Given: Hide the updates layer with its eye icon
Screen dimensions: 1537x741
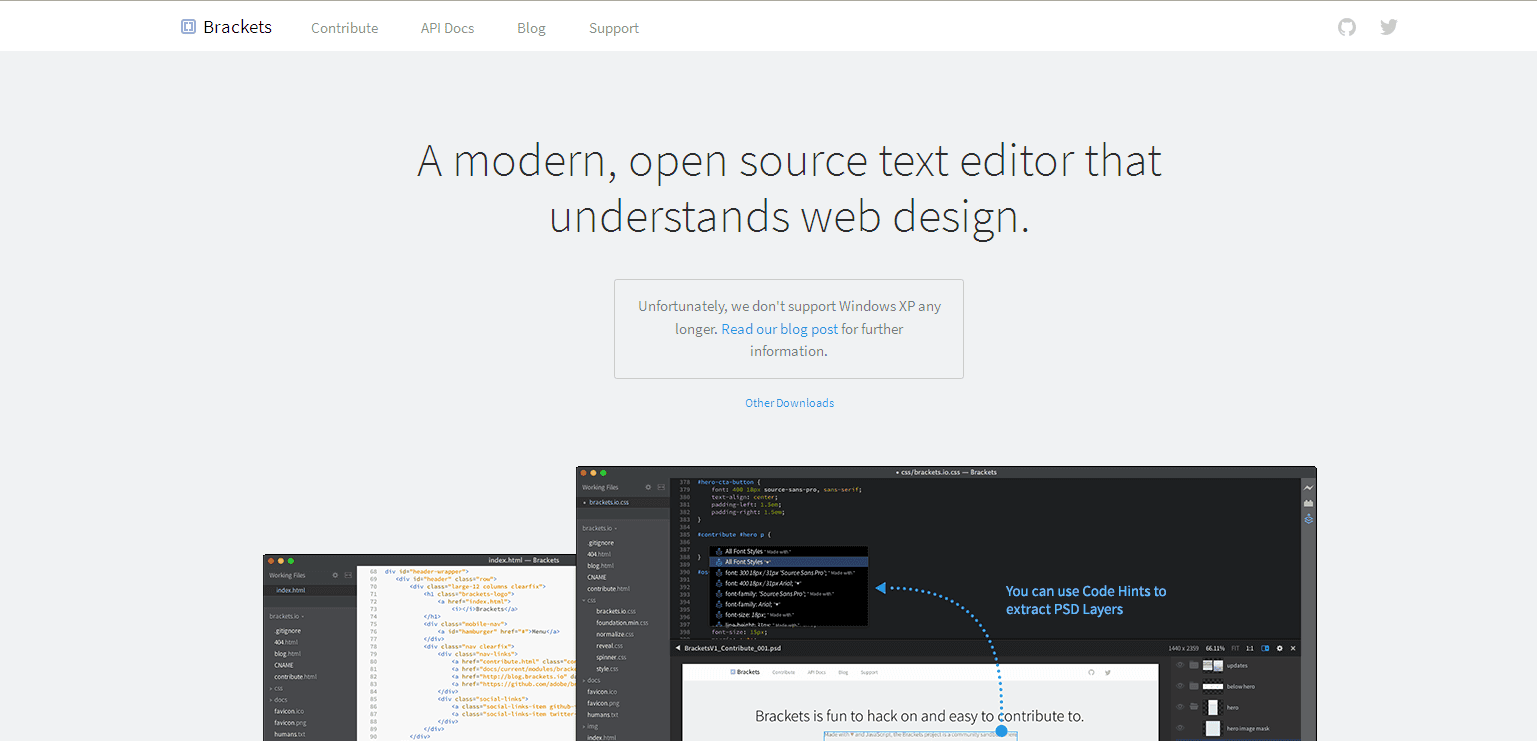Looking at the screenshot, I should [1180, 665].
